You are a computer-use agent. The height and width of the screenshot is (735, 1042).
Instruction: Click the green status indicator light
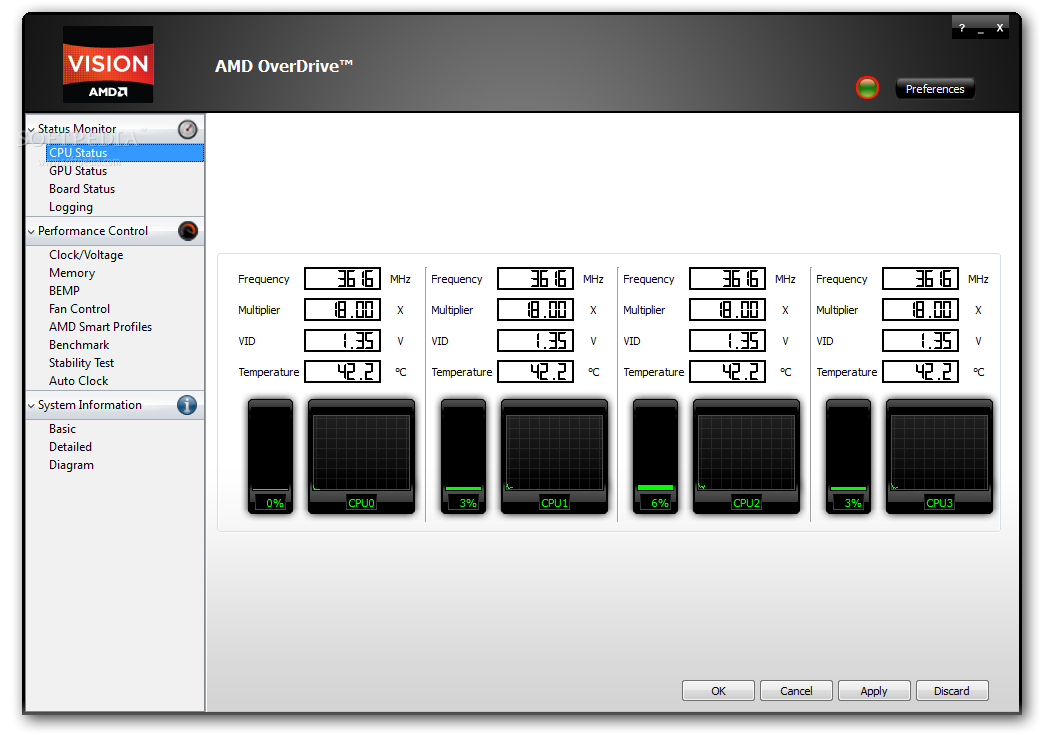tap(867, 88)
